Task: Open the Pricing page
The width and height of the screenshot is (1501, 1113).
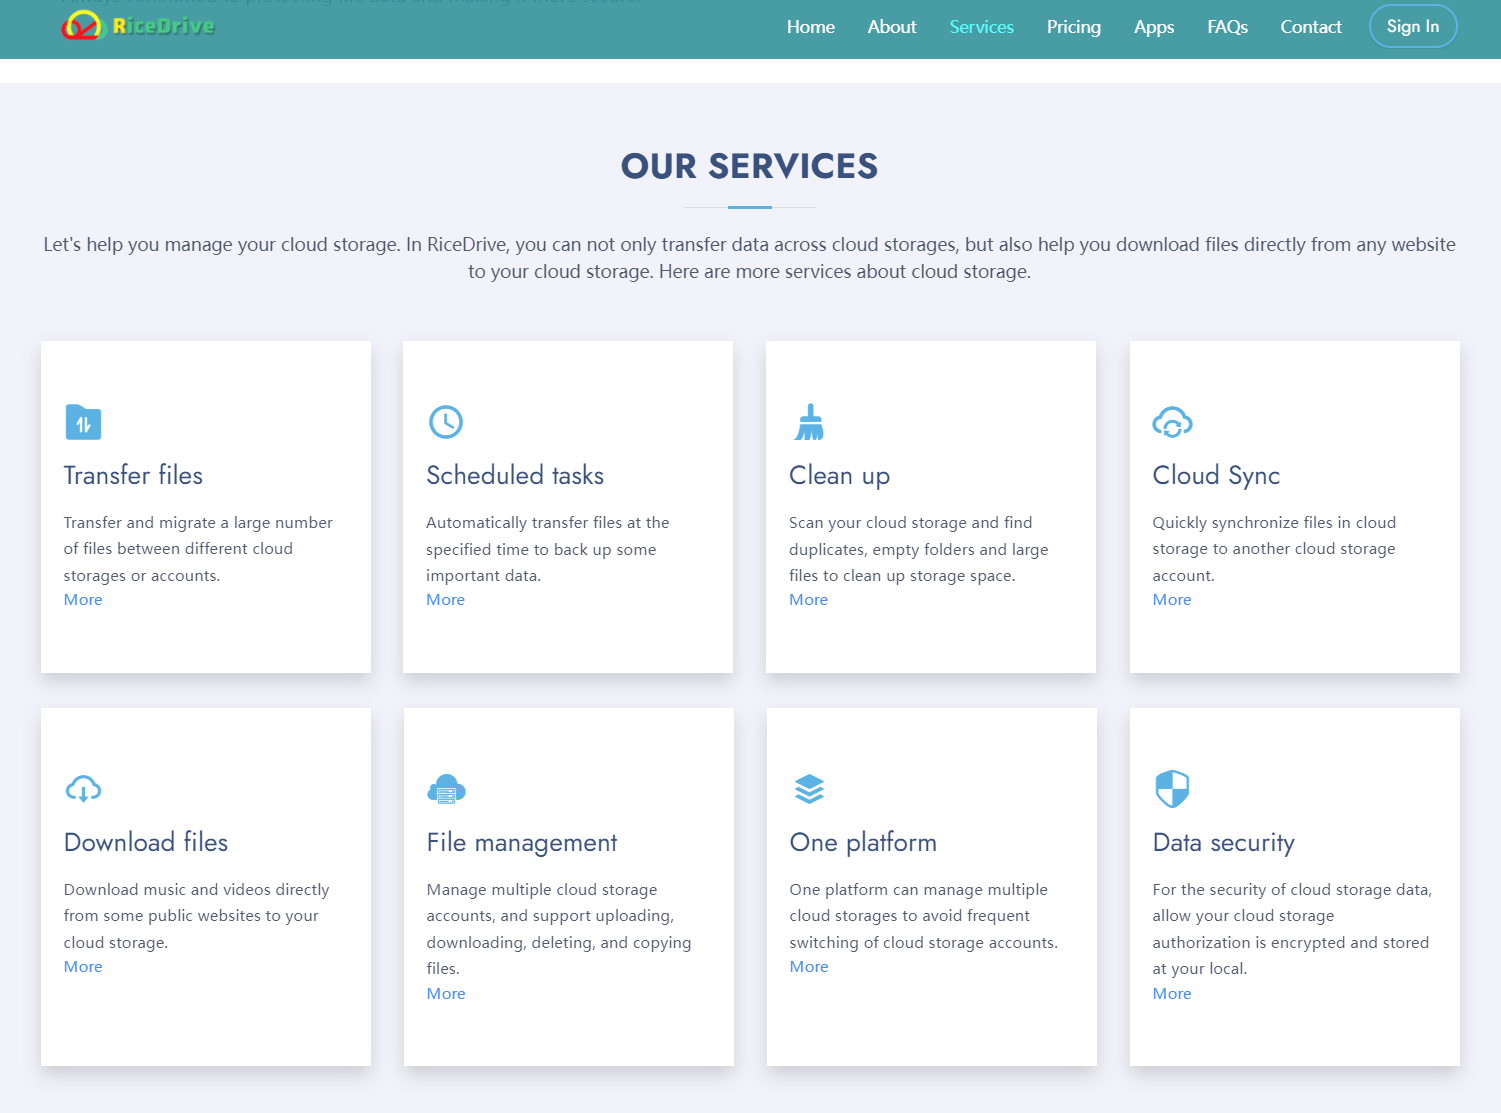Action: coord(1073,27)
